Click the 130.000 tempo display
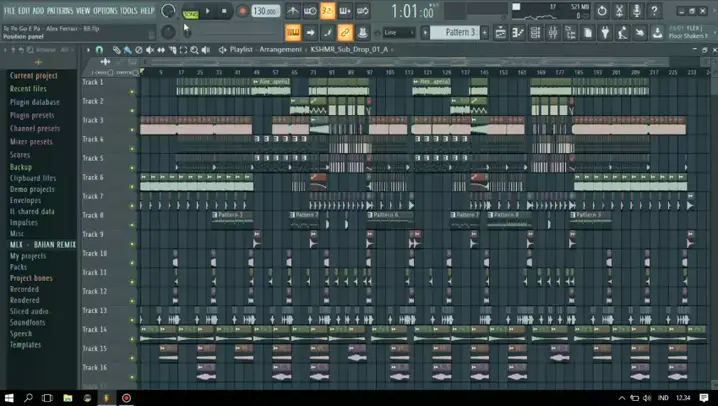 click(x=265, y=12)
